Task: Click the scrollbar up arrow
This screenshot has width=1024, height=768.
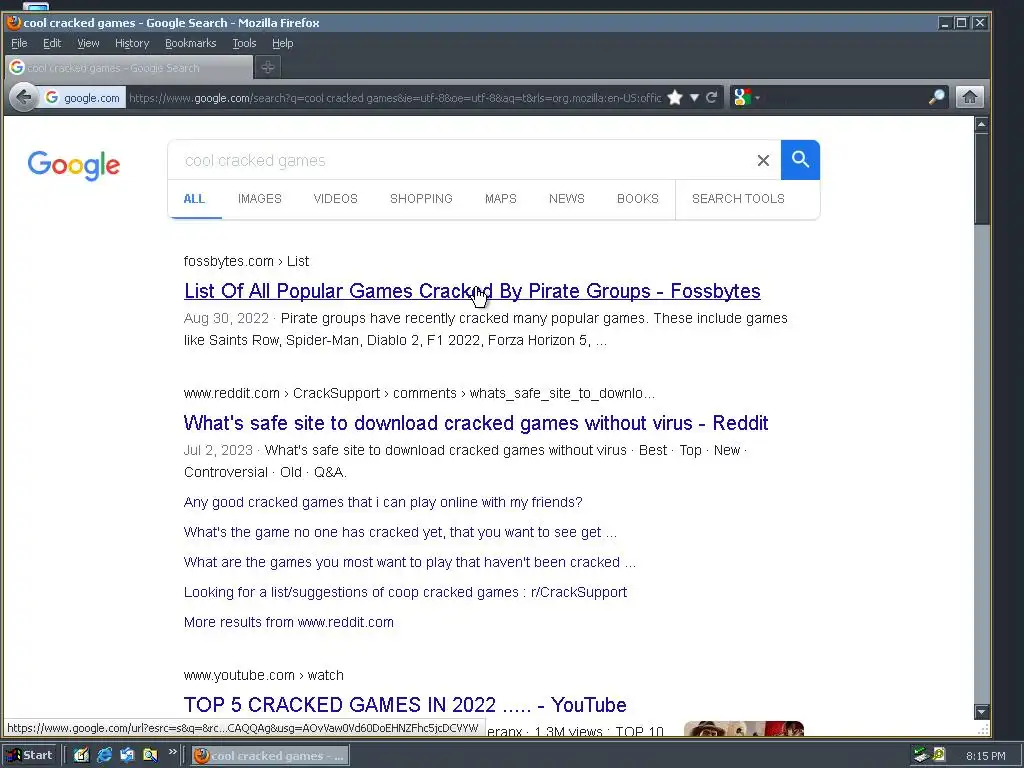Action: (x=981, y=124)
